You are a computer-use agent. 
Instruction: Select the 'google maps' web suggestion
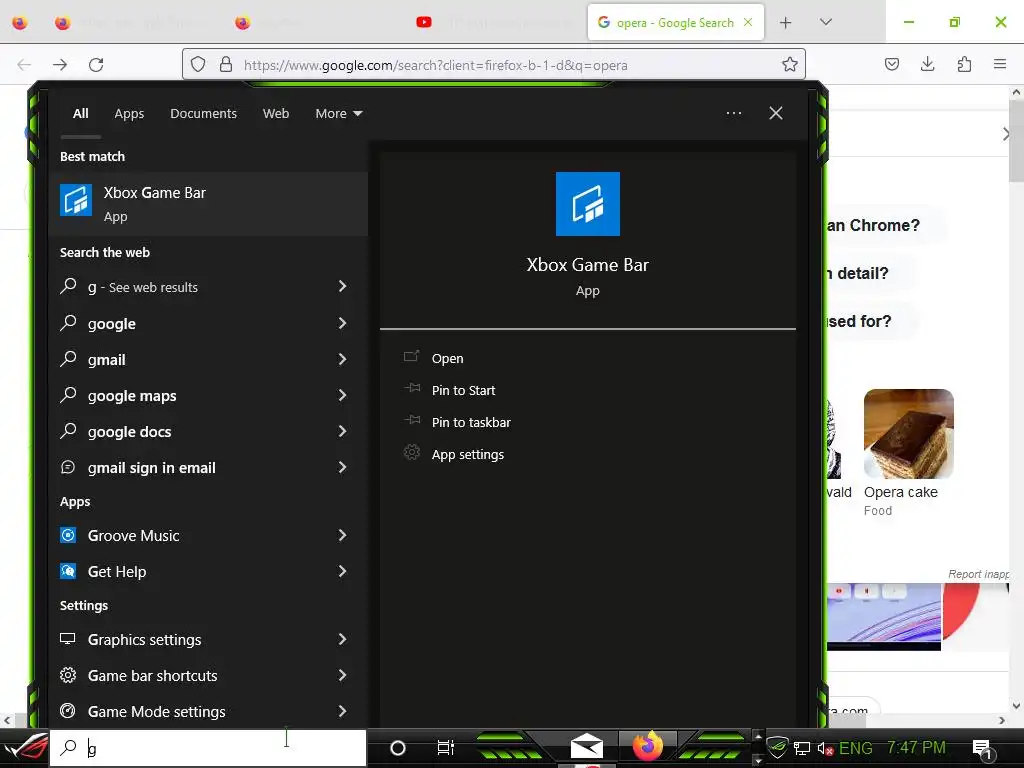tap(132, 396)
